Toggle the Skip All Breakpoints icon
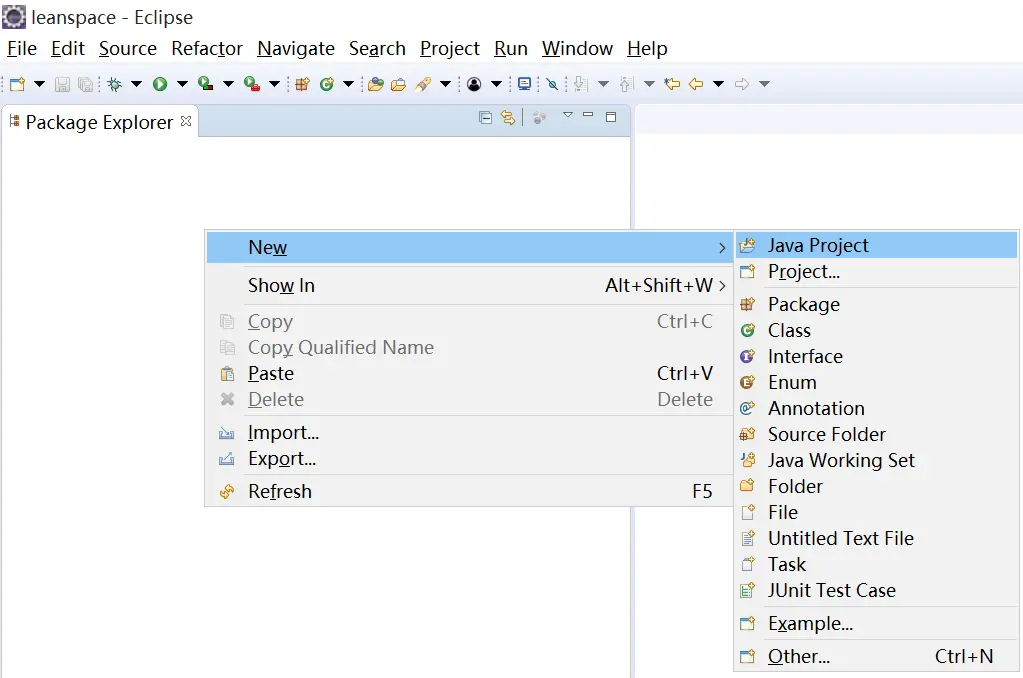This screenshot has width=1023, height=678. [553, 84]
